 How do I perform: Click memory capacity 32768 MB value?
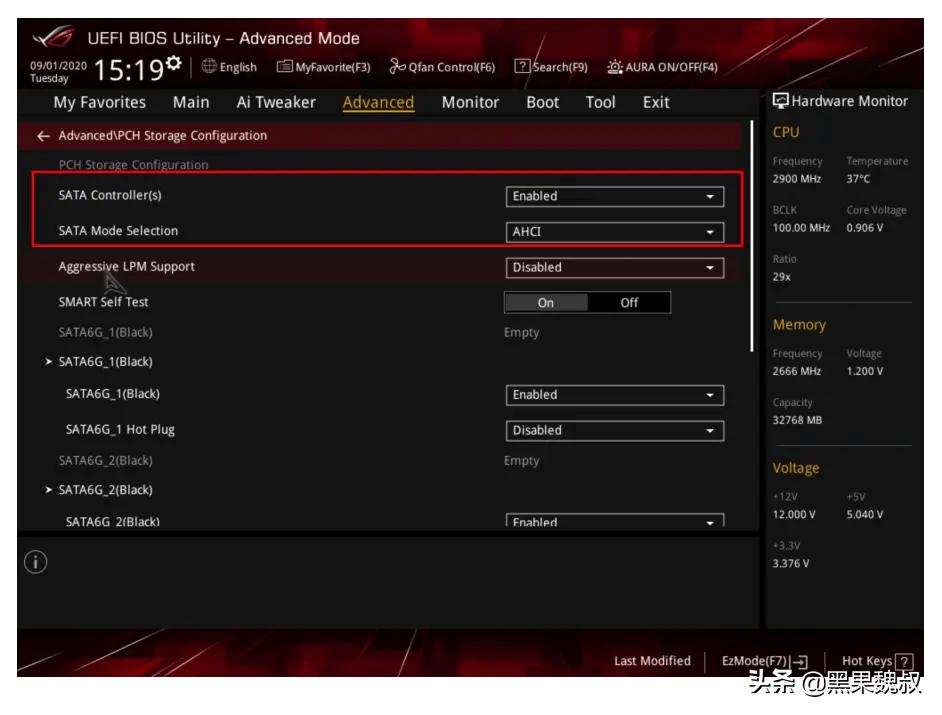pyautogui.click(x=797, y=421)
